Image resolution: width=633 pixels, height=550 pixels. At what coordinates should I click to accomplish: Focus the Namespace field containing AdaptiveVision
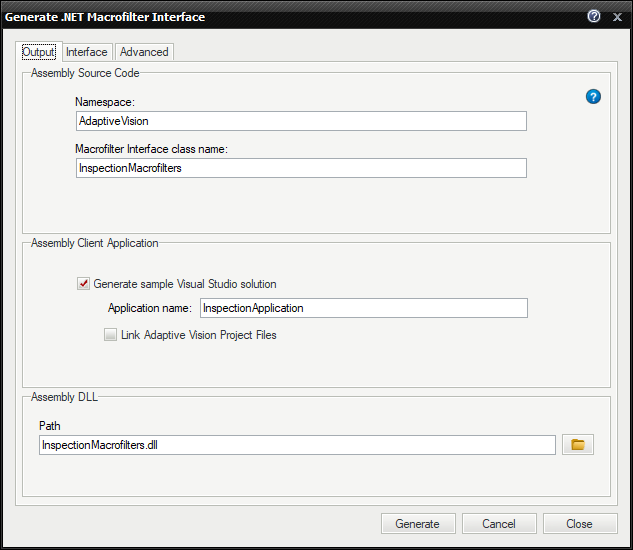coord(301,121)
